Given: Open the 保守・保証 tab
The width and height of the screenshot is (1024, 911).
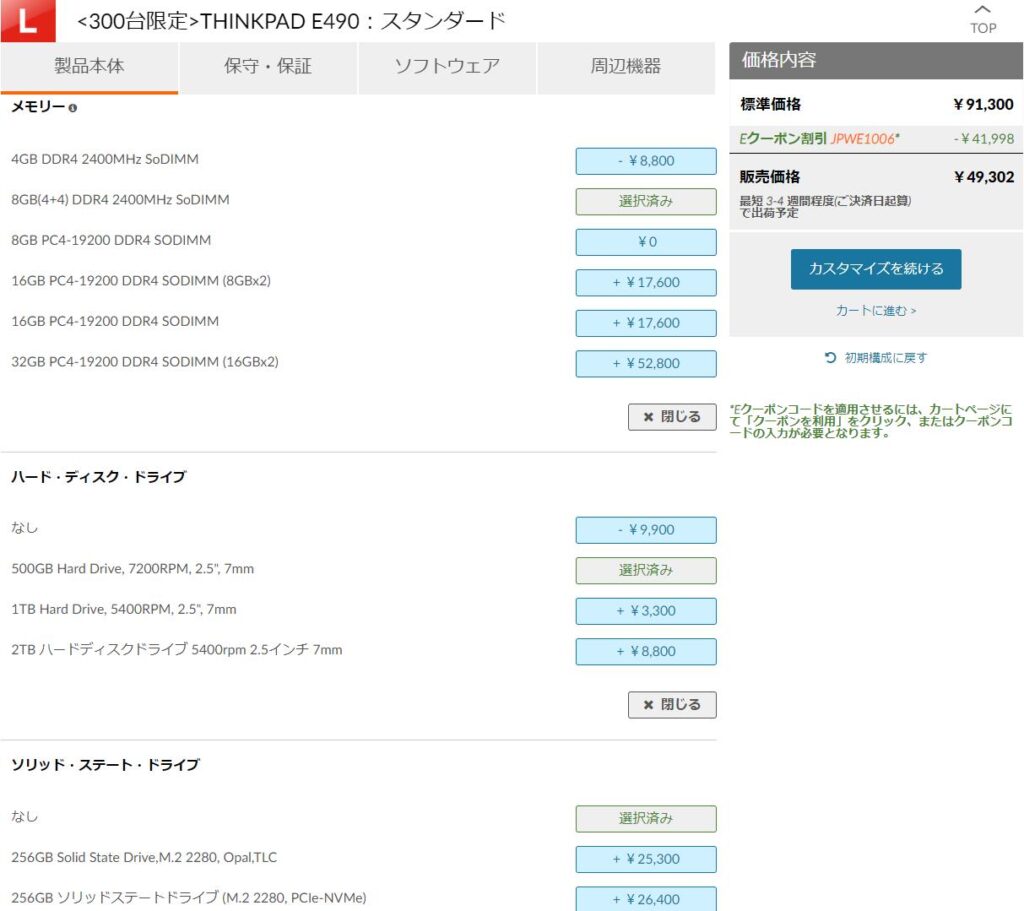Looking at the screenshot, I should 268,67.
